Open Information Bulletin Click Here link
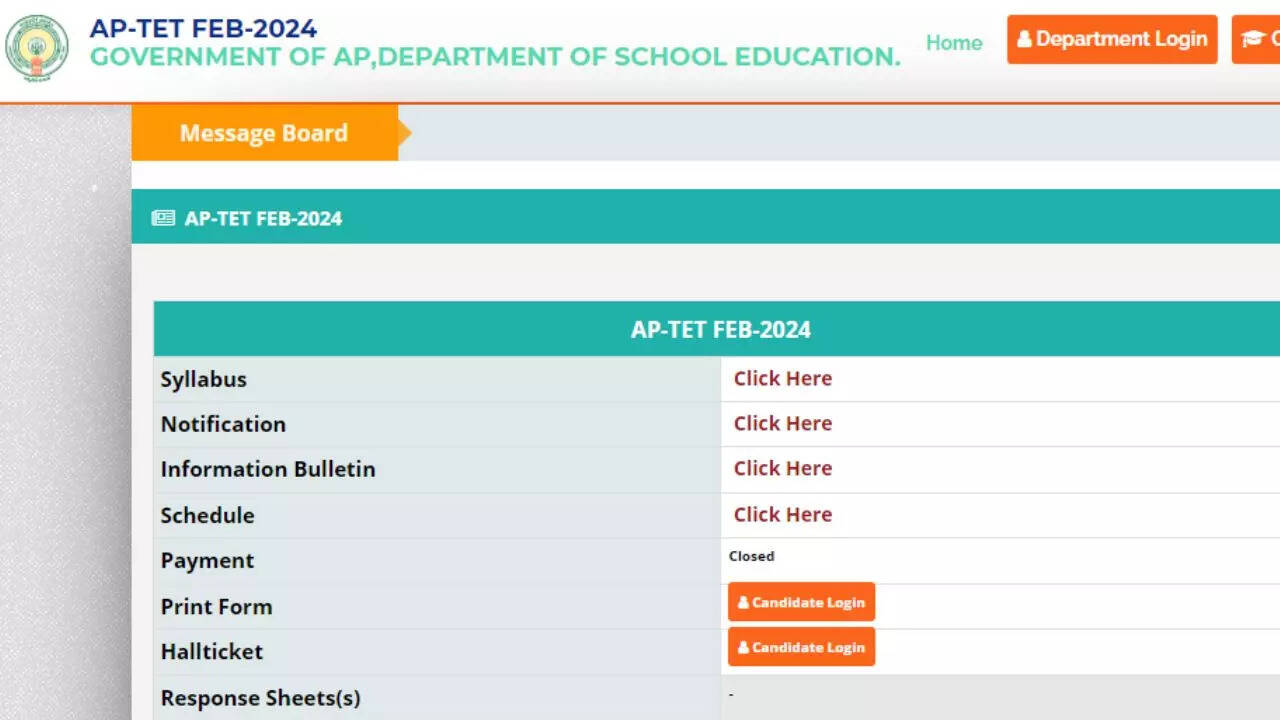The image size is (1280, 720). click(782, 469)
